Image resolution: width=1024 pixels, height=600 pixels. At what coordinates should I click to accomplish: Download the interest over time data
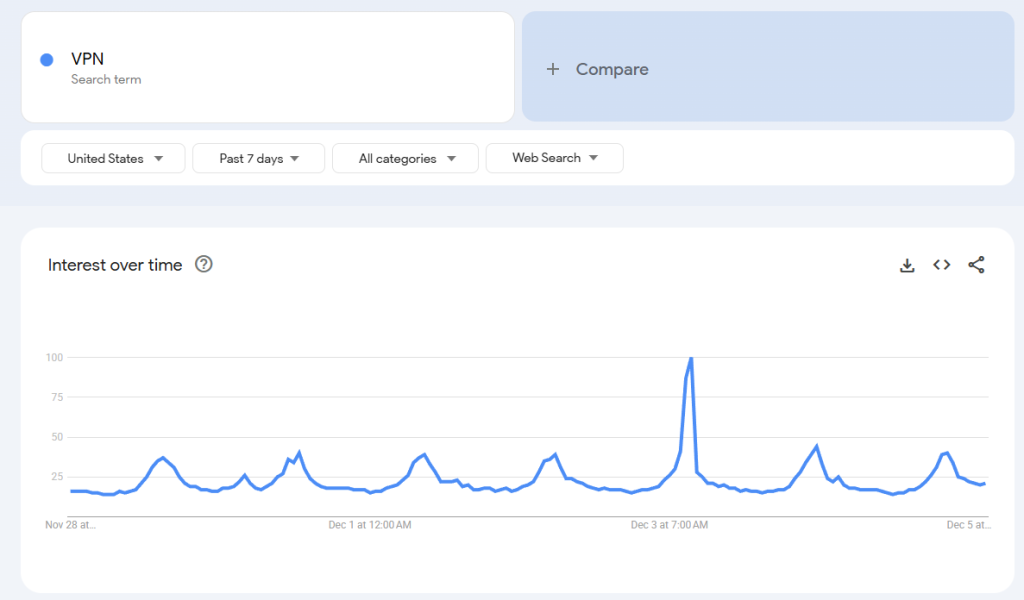[x=907, y=265]
